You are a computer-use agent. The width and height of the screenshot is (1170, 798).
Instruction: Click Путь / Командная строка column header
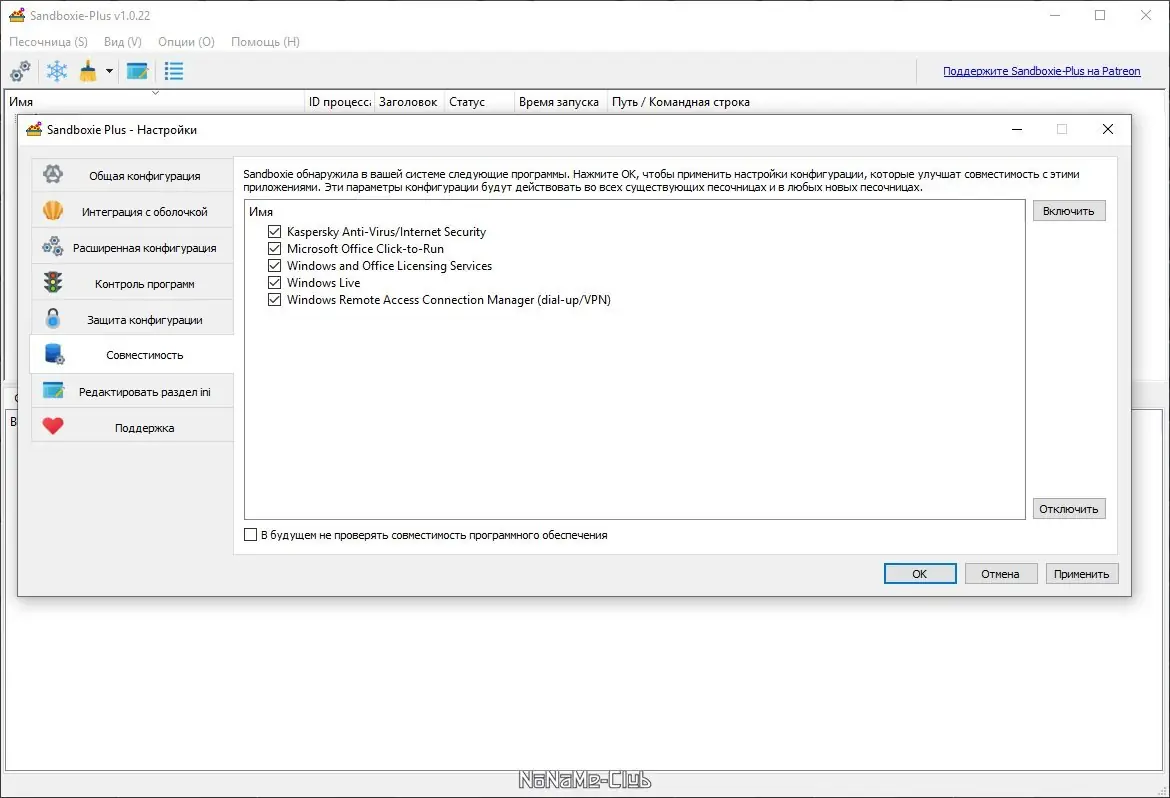(681, 102)
